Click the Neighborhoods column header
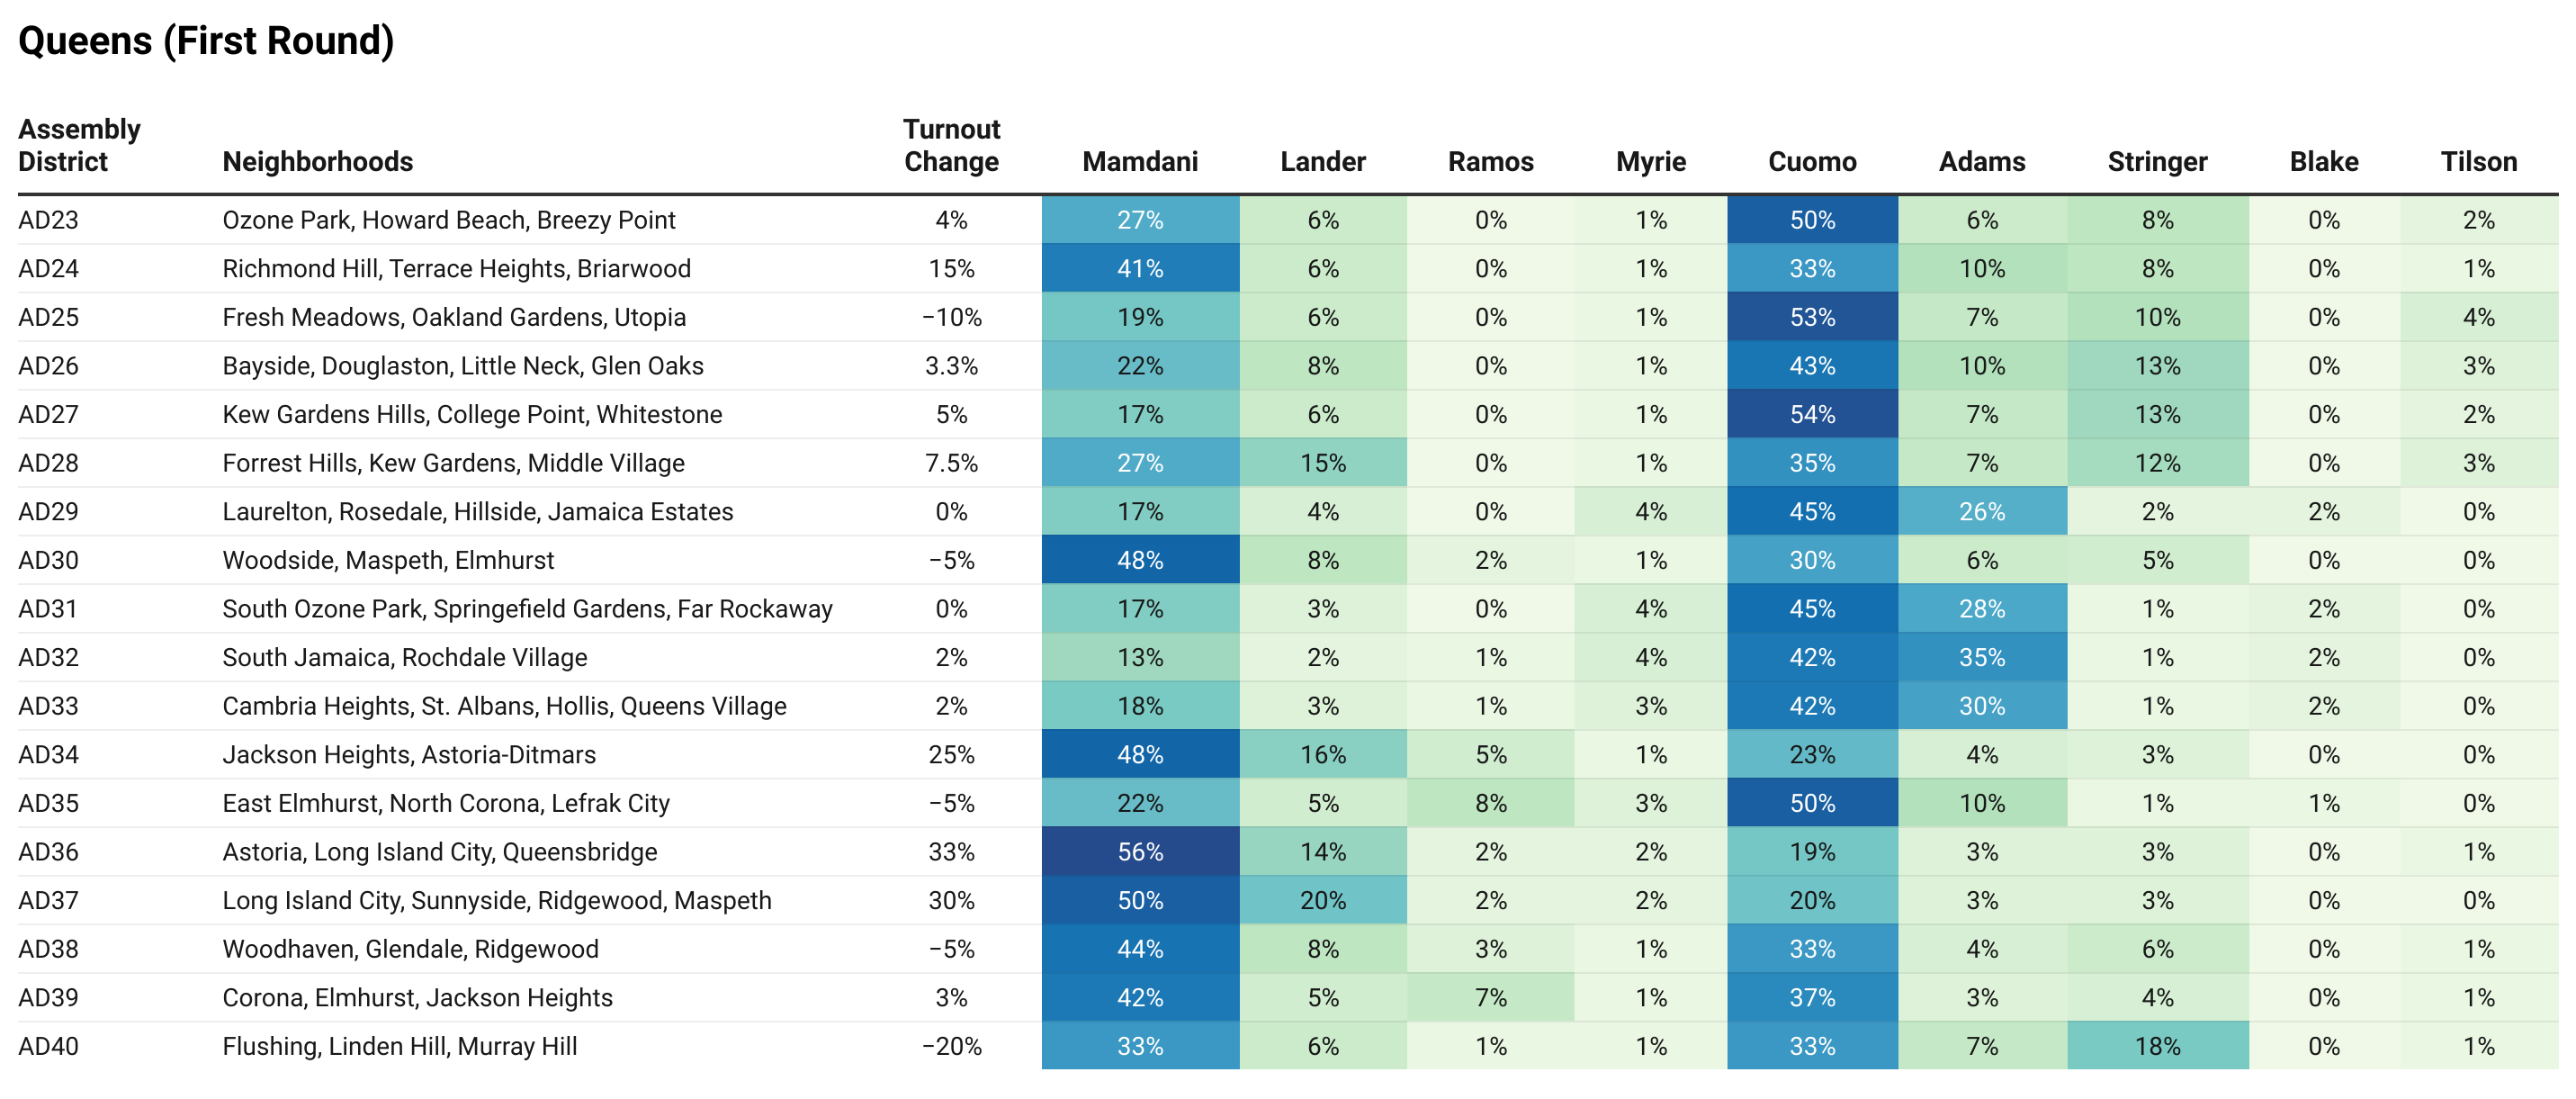2576x1099 pixels. click(x=317, y=161)
